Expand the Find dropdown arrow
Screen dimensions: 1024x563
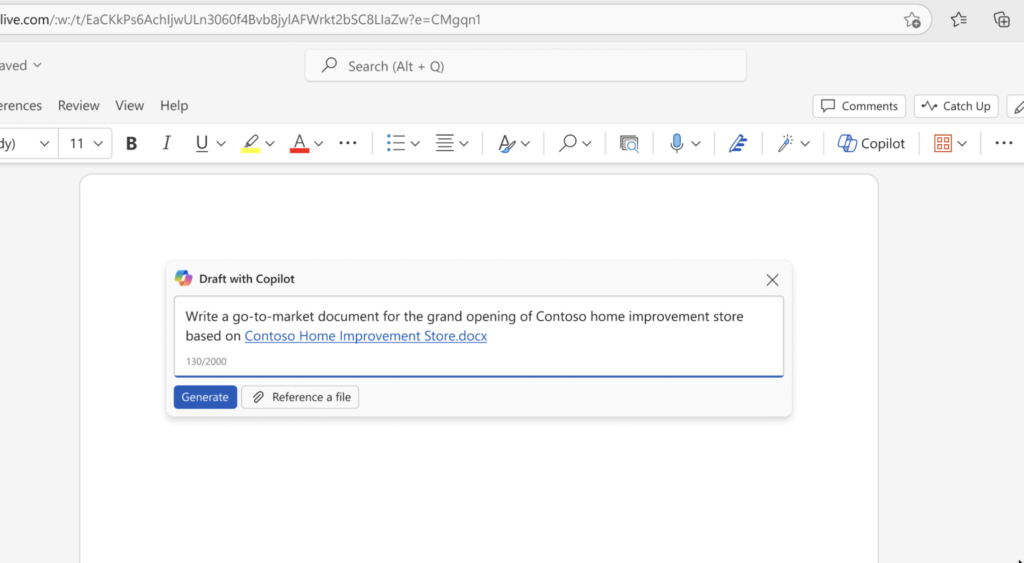tap(586, 144)
